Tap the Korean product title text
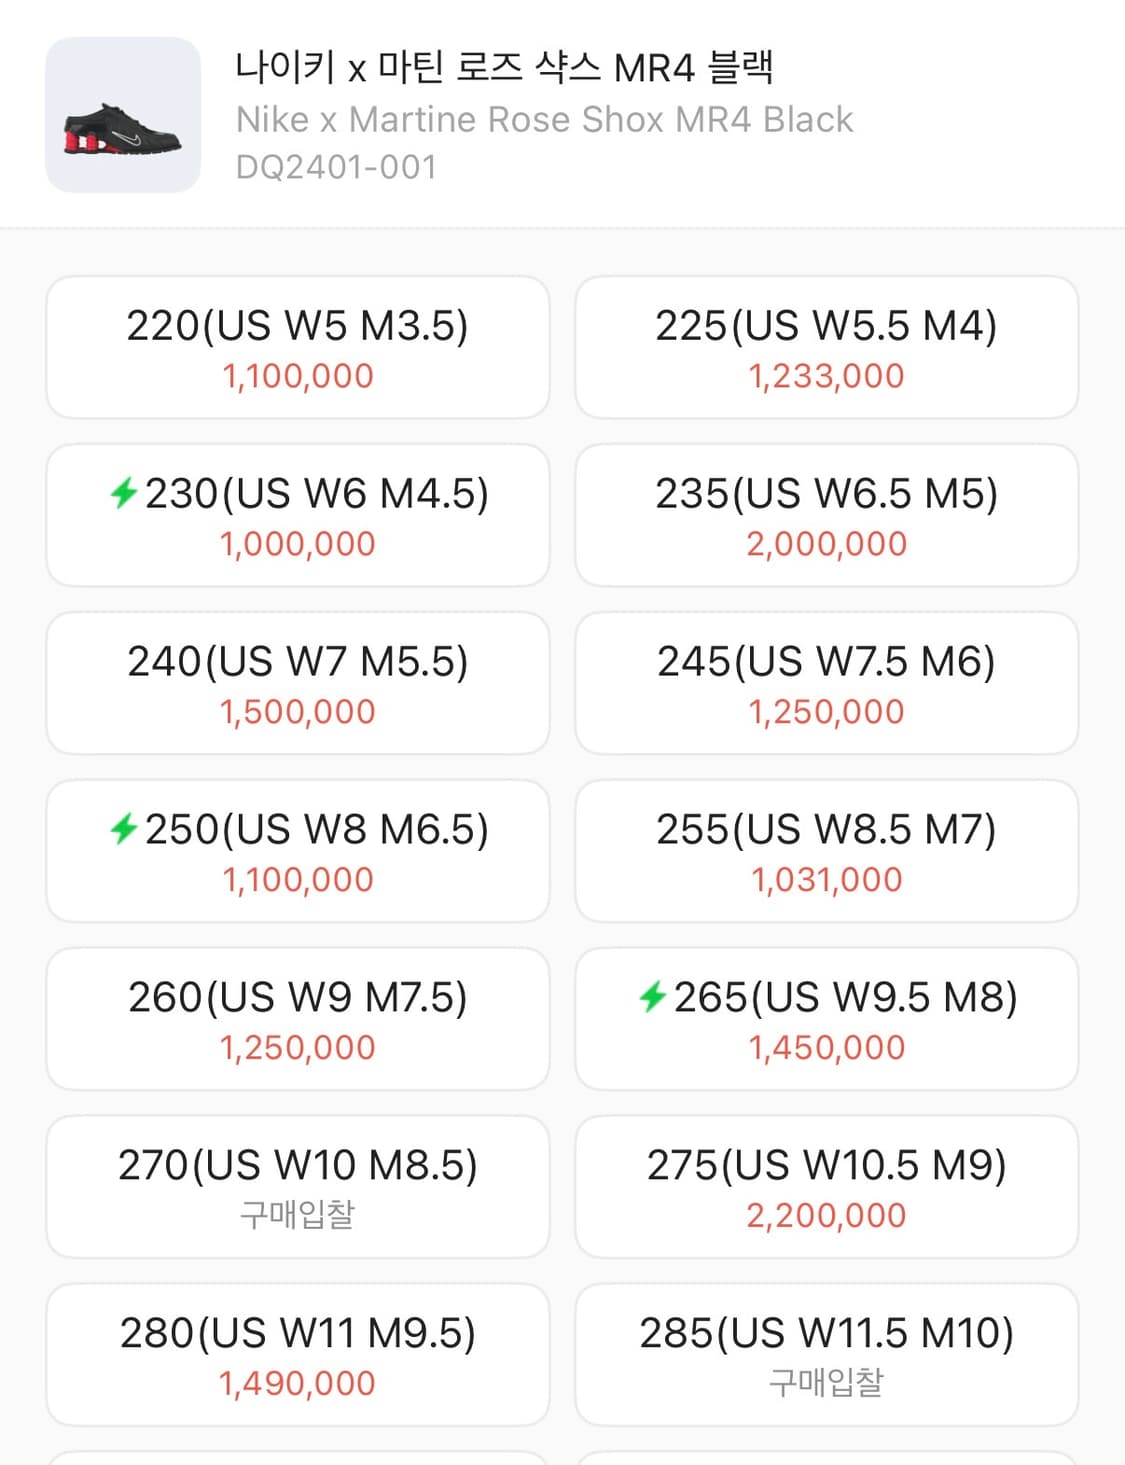Screen dimensions: 1125x1465 [x=504, y=68]
